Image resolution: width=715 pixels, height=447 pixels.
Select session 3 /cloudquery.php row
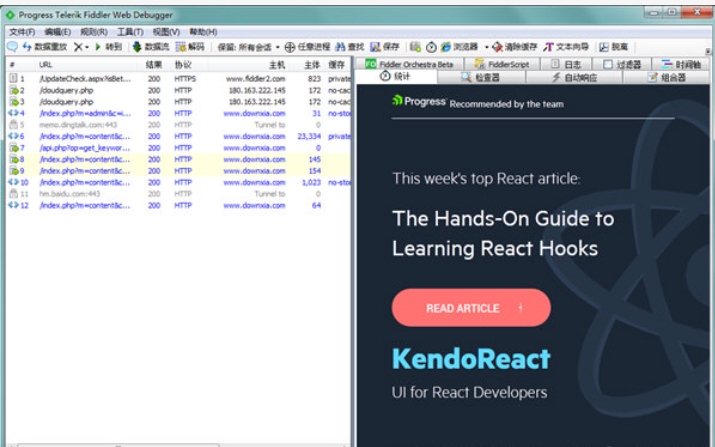[x=179, y=102]
